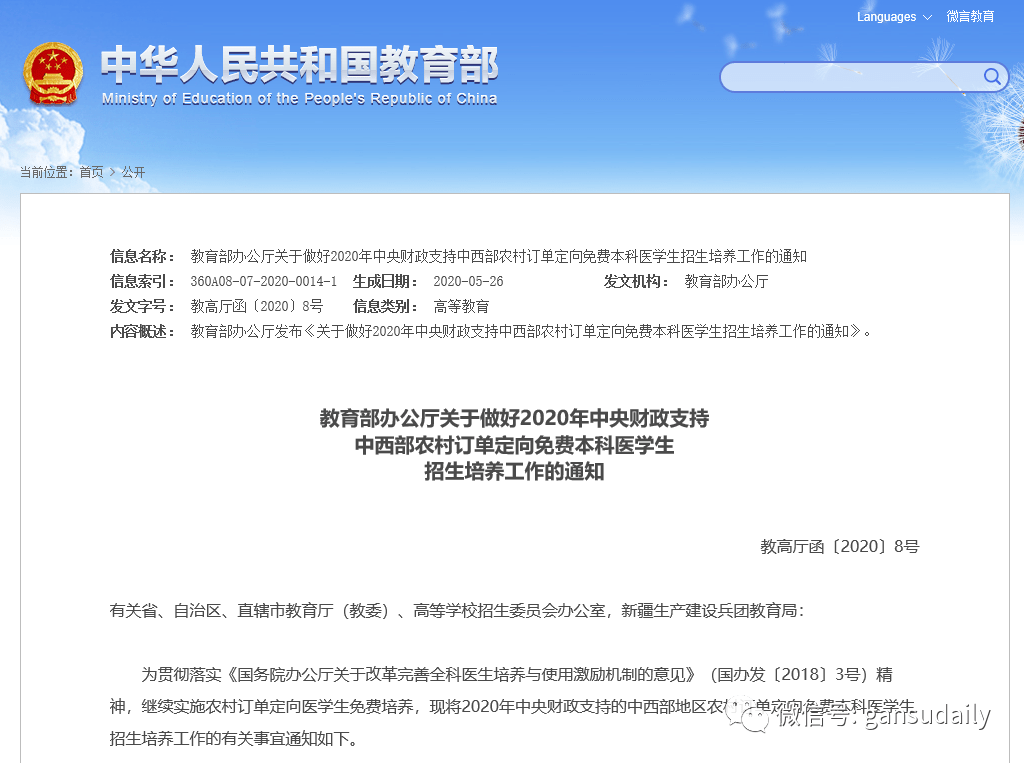This screenshot has width=1024, height=763.
Task: Click the 中华人民共和国教育部 site title
Action: (x=299, y=65)
